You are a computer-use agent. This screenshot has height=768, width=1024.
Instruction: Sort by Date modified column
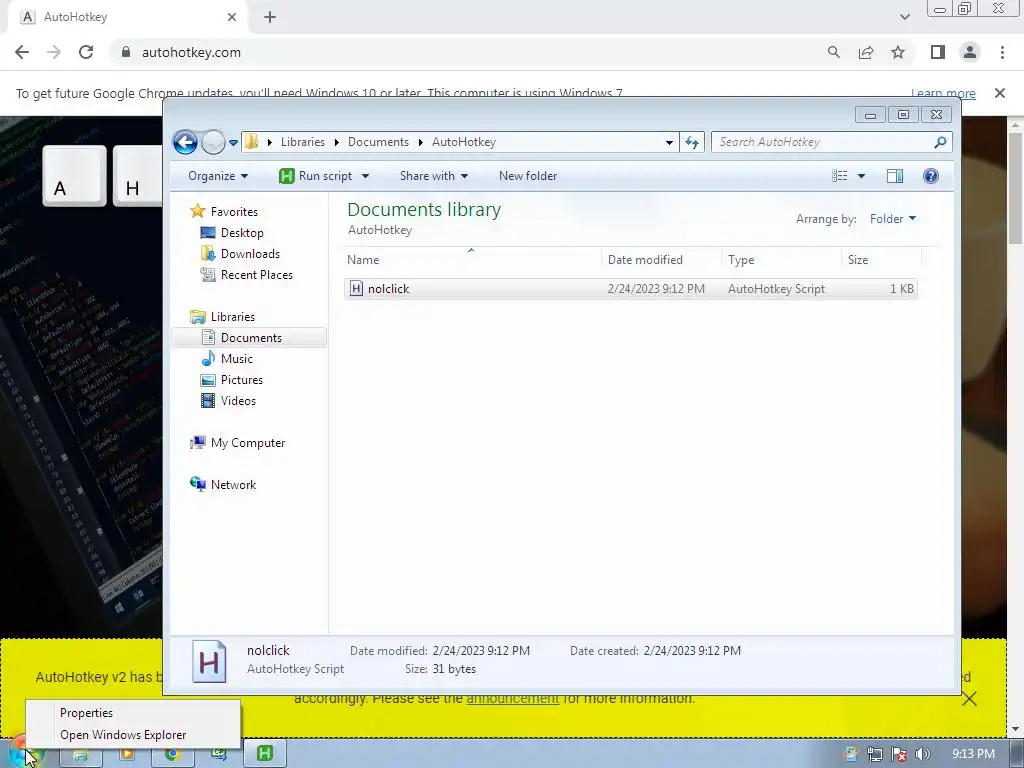[x=661, y=259]
